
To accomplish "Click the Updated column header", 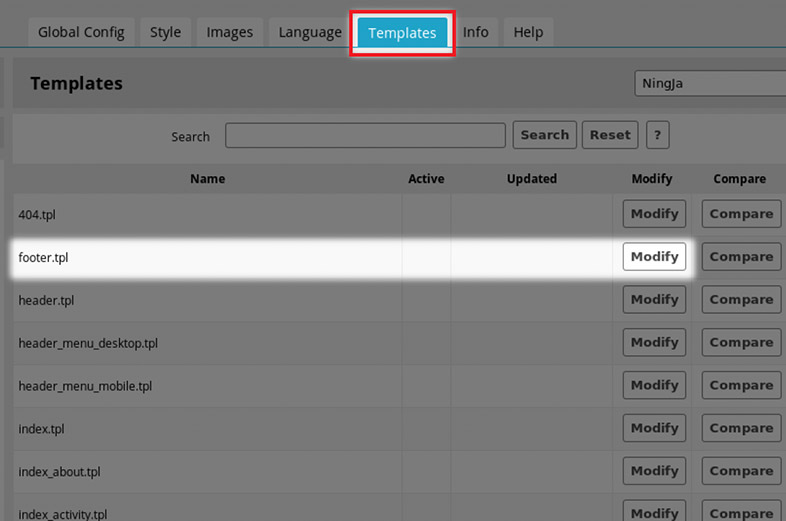I will coord(531,179).
